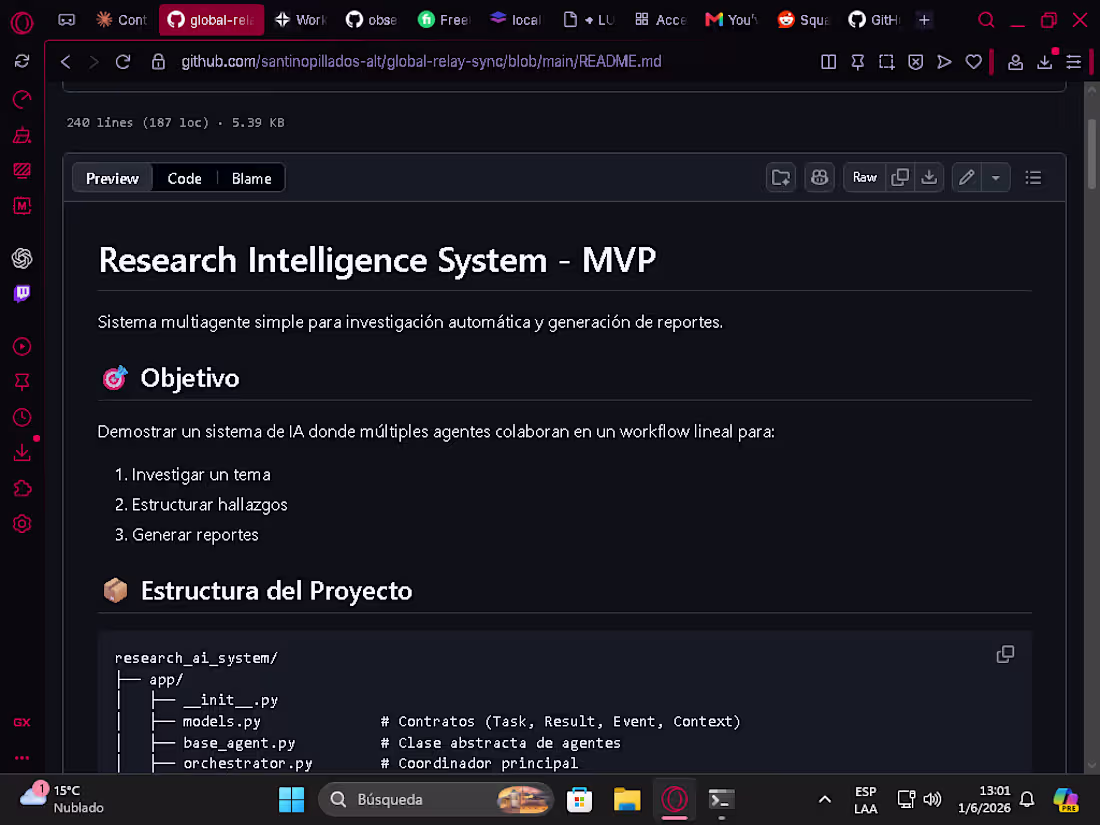Open Microsoft Store from taskbar
Screen dimensions: 1100x825
pyautogui.click(x=579, y=799)
